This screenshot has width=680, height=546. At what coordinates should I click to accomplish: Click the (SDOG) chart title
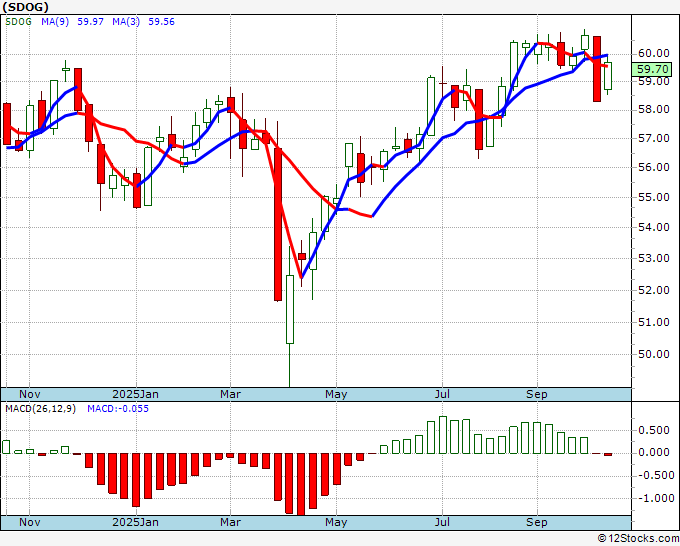26,7
